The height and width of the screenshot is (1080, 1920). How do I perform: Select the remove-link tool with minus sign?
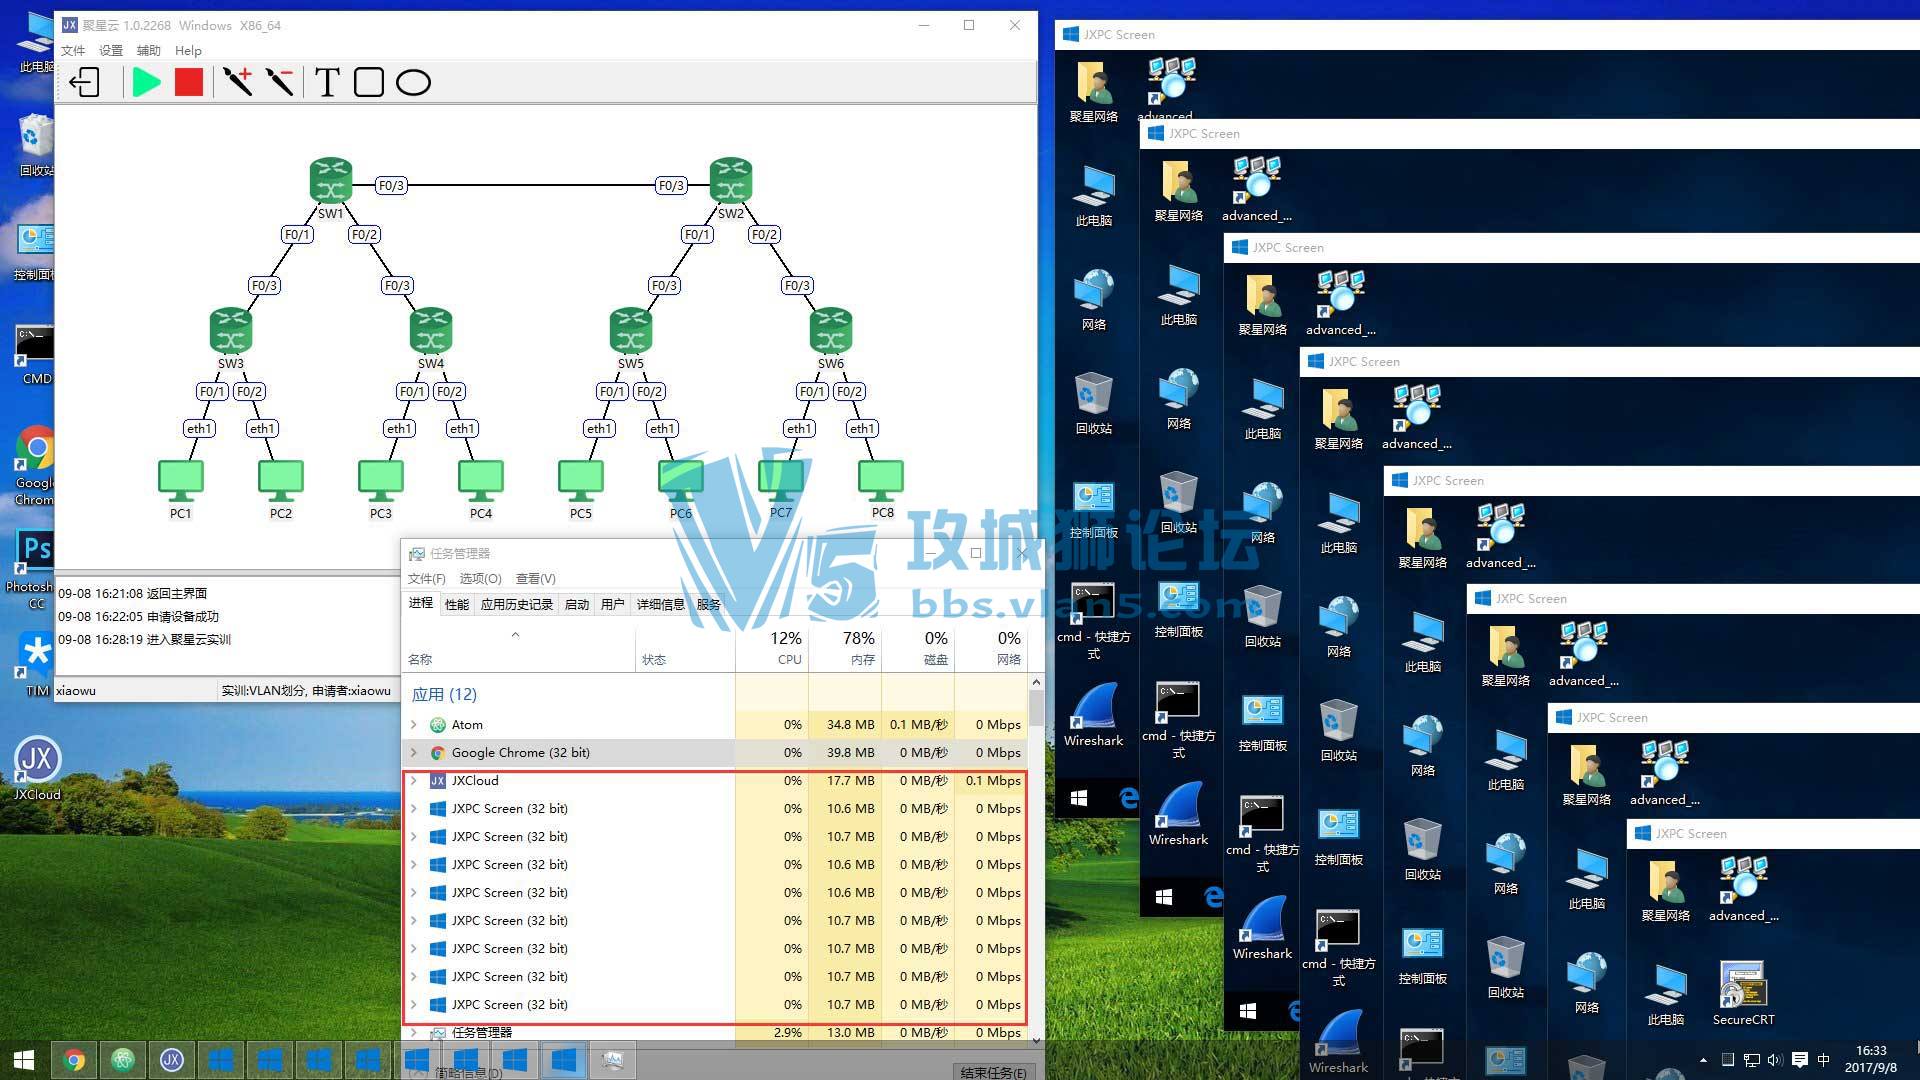click(280, 82)
